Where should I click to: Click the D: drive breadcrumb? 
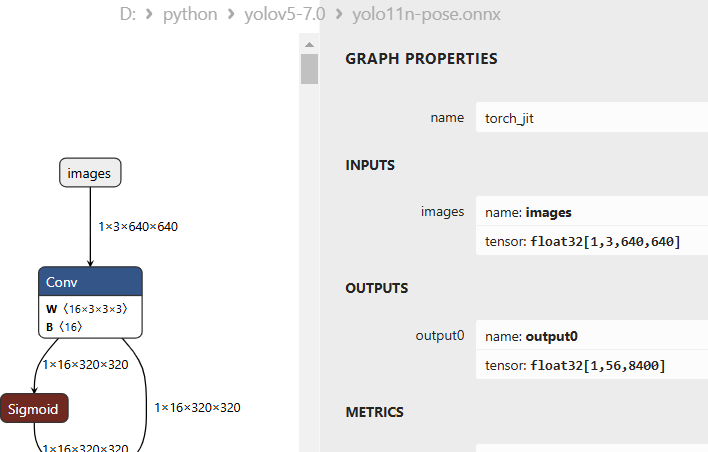coord(126,15)
